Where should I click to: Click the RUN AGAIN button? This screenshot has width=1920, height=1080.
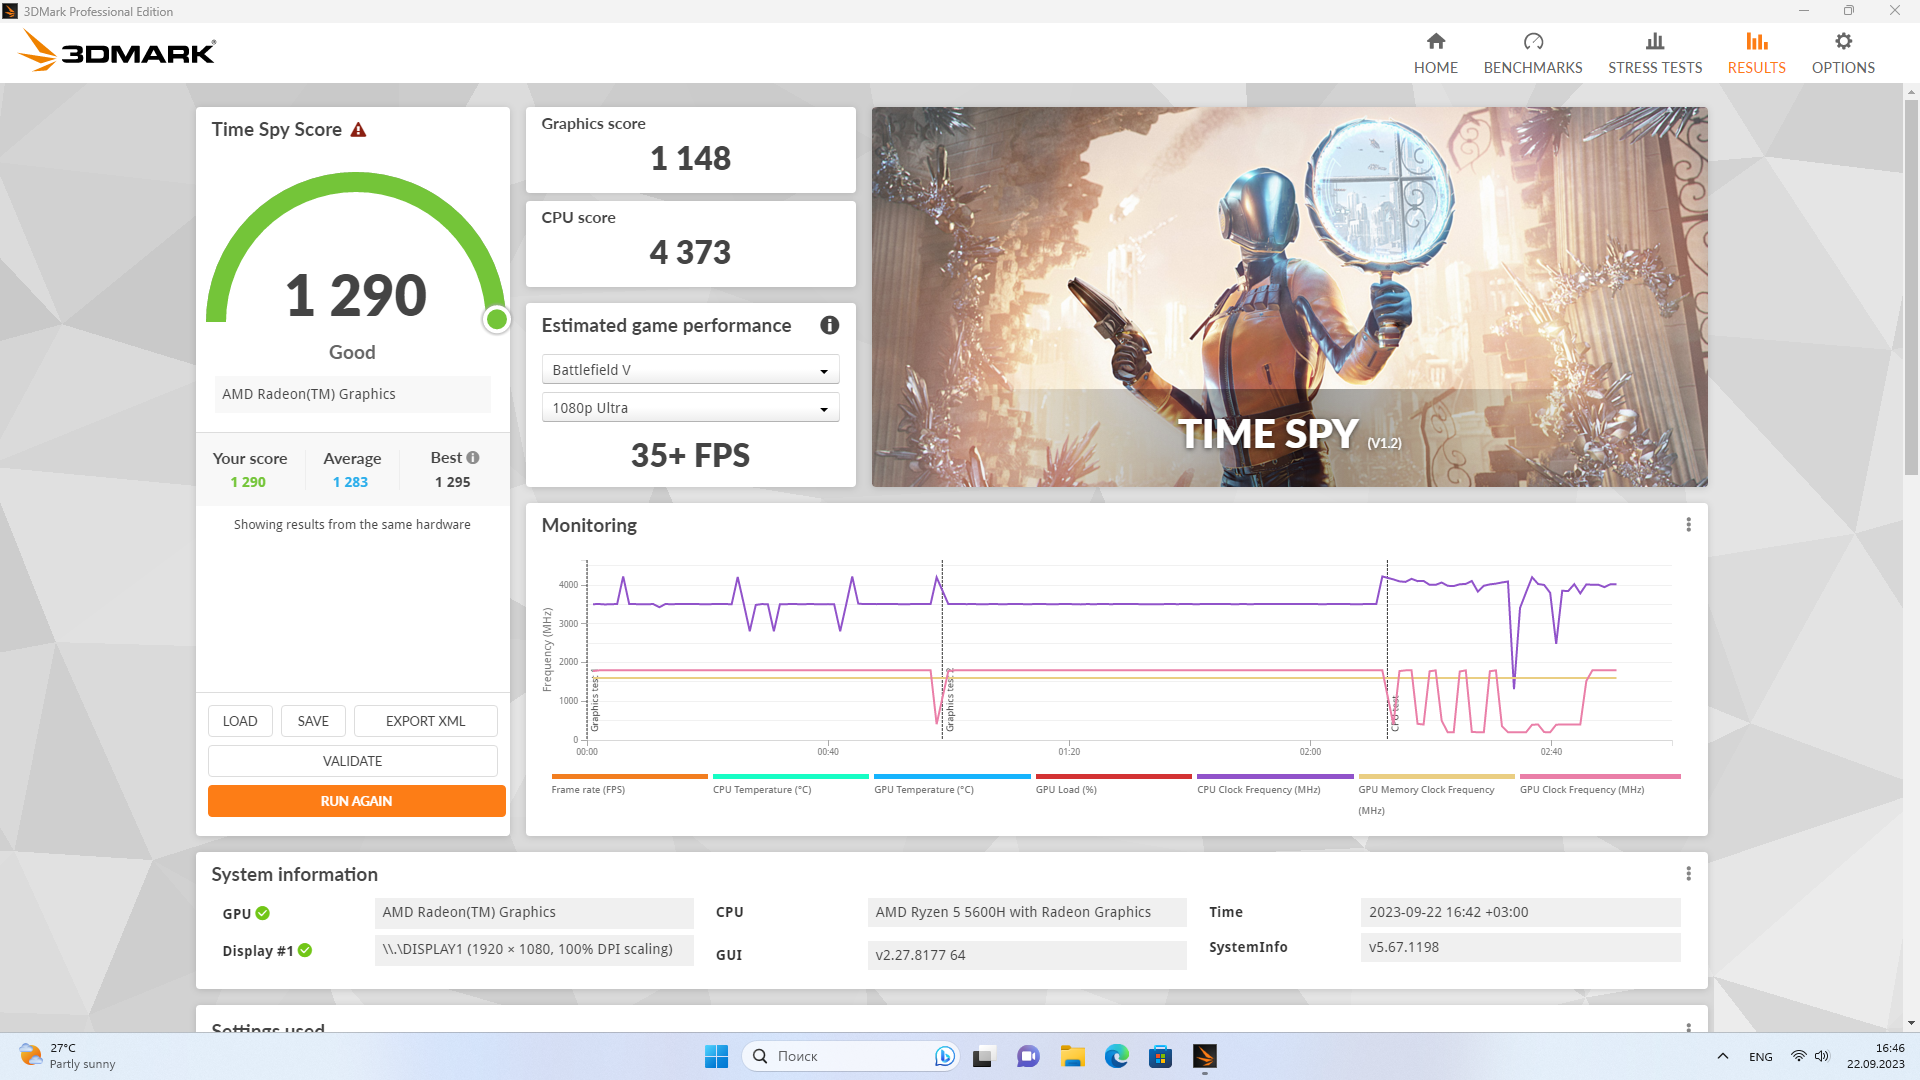coord(353,800)
